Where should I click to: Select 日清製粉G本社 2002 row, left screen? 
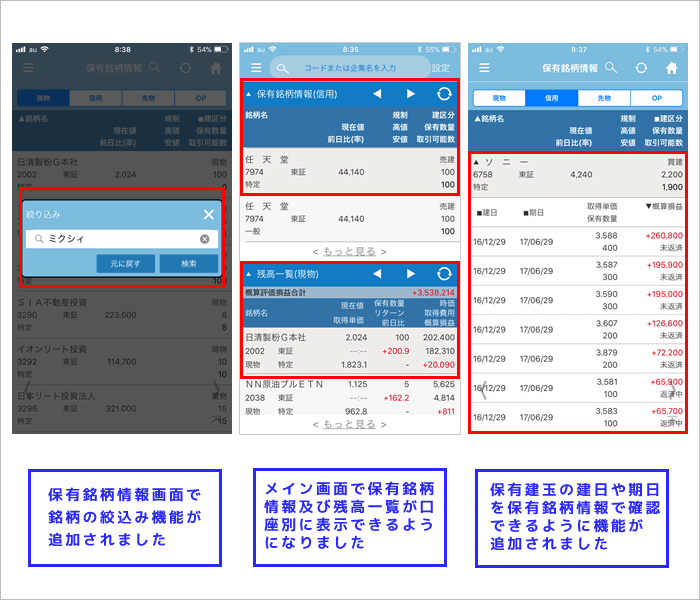122,174
